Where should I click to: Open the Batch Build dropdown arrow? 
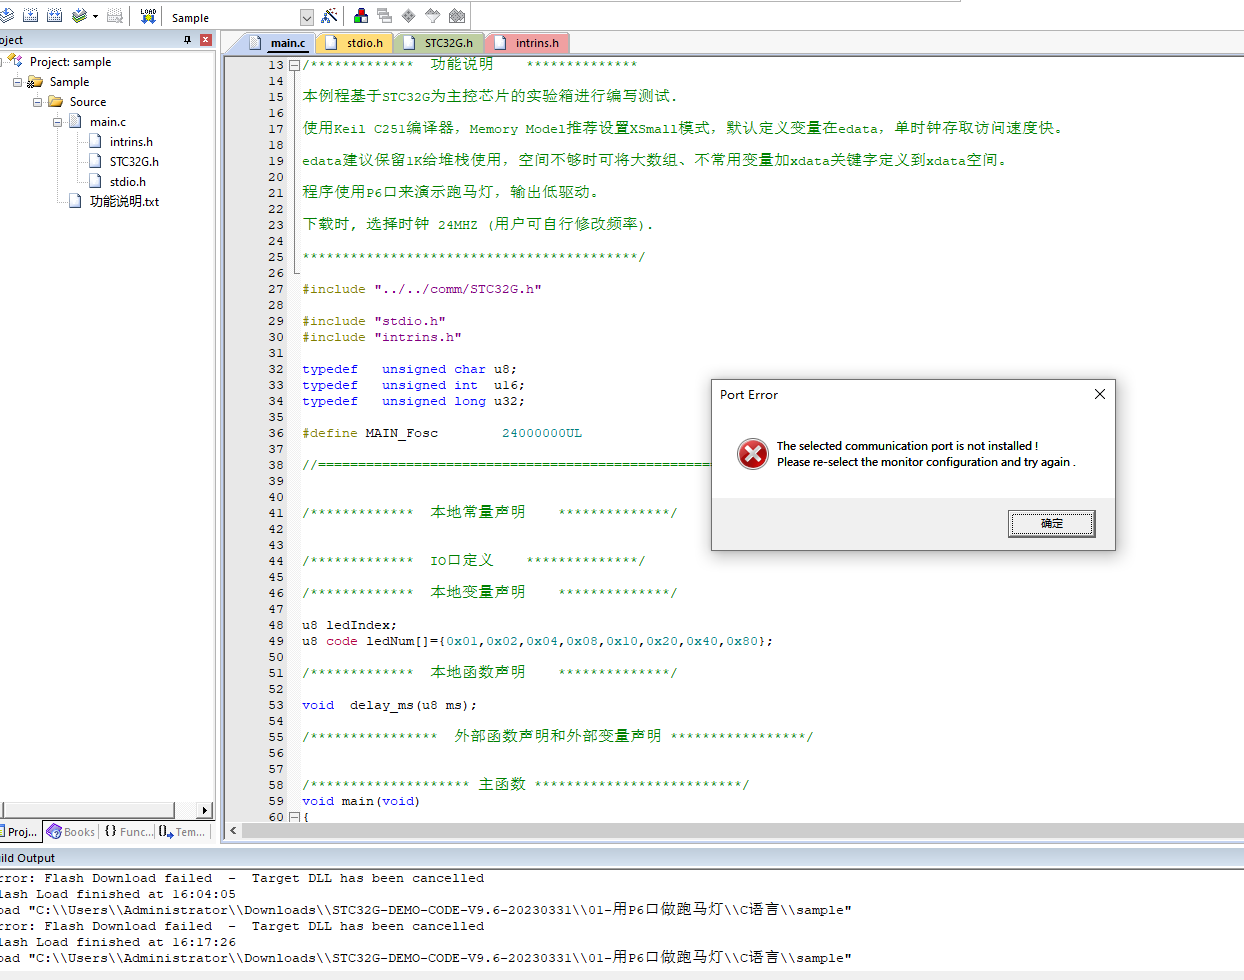[x=95, y=16]
